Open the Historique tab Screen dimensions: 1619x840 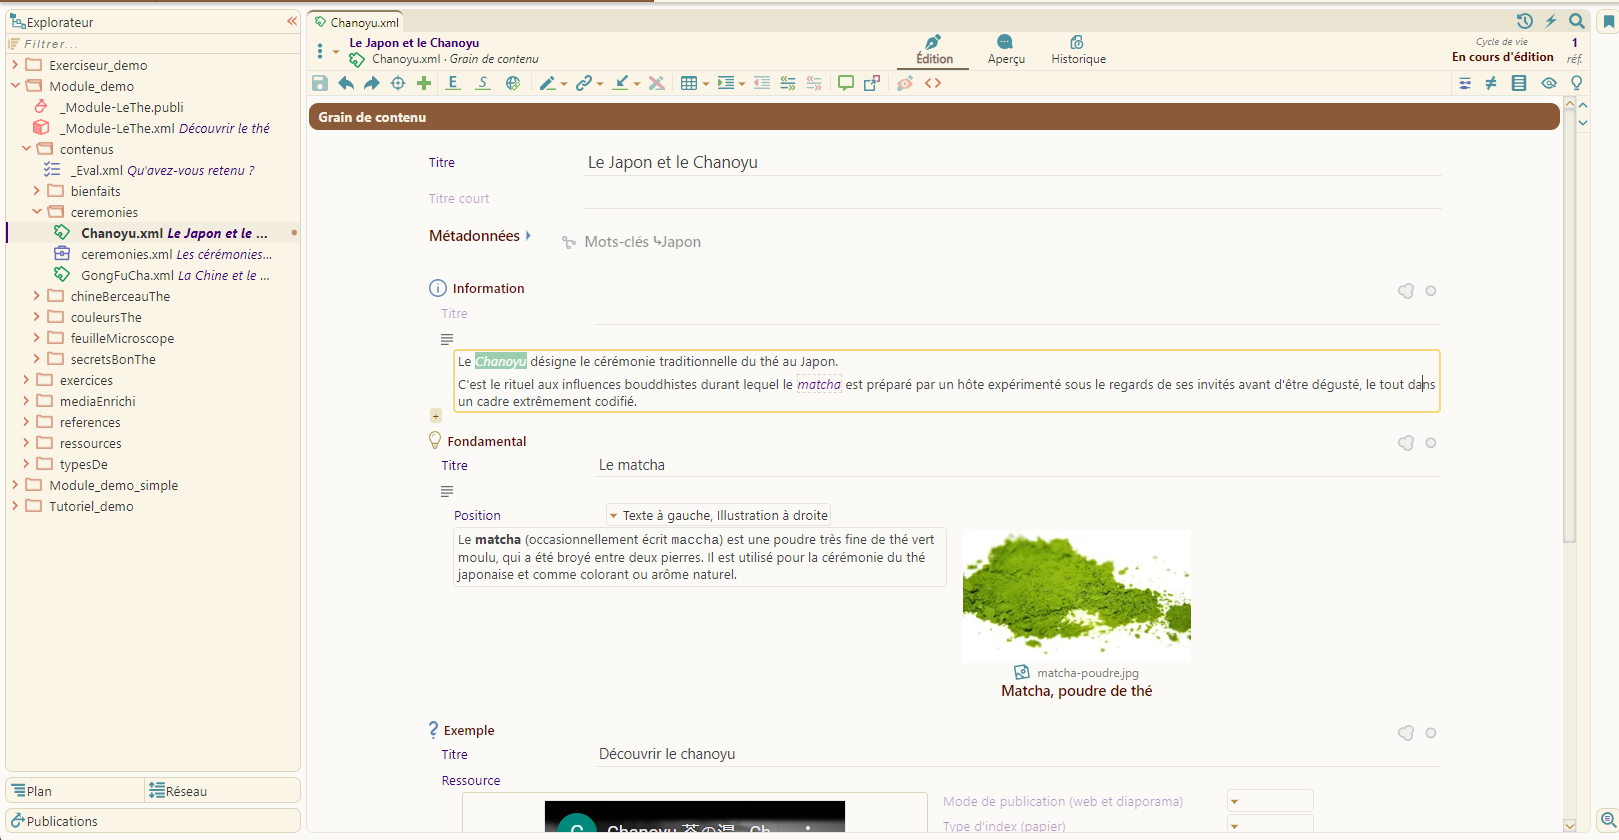tap(1078, 50)
